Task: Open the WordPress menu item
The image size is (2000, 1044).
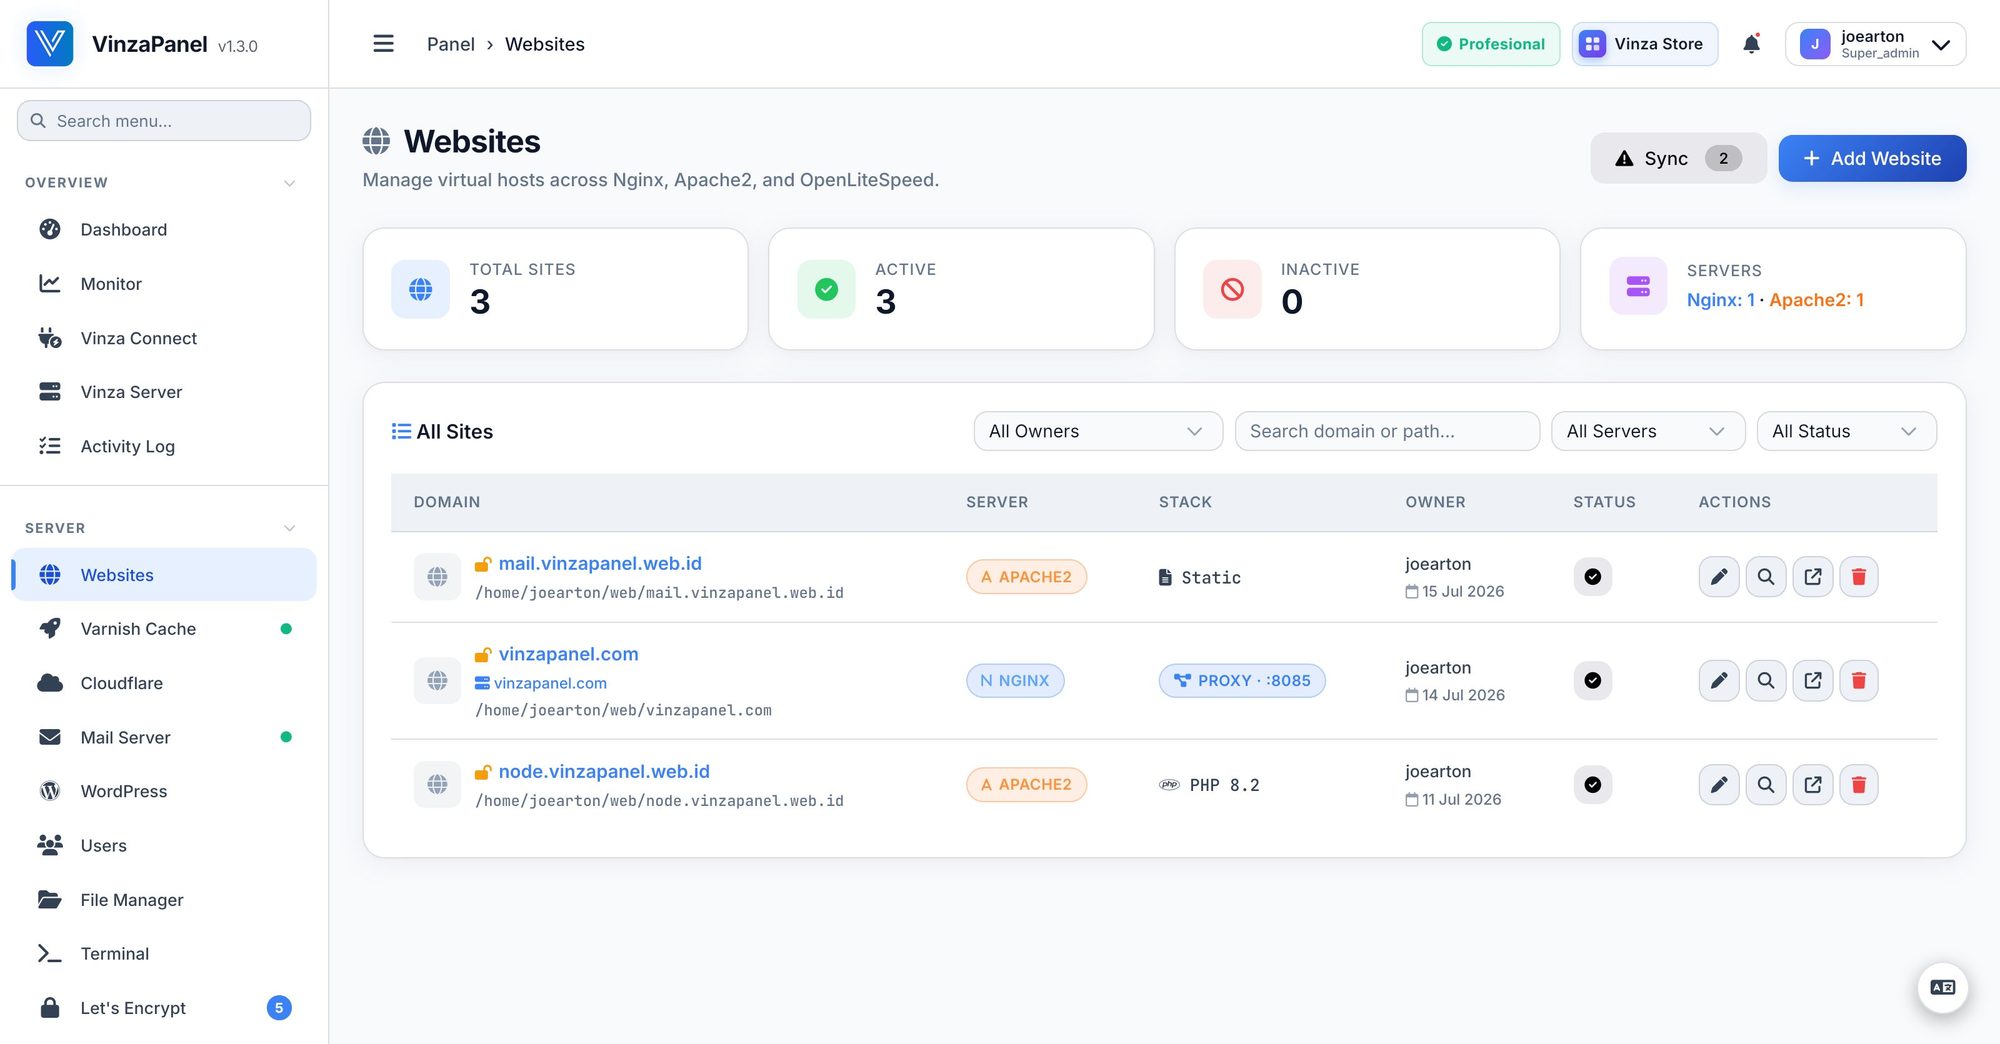Action: tap(164, 791)
